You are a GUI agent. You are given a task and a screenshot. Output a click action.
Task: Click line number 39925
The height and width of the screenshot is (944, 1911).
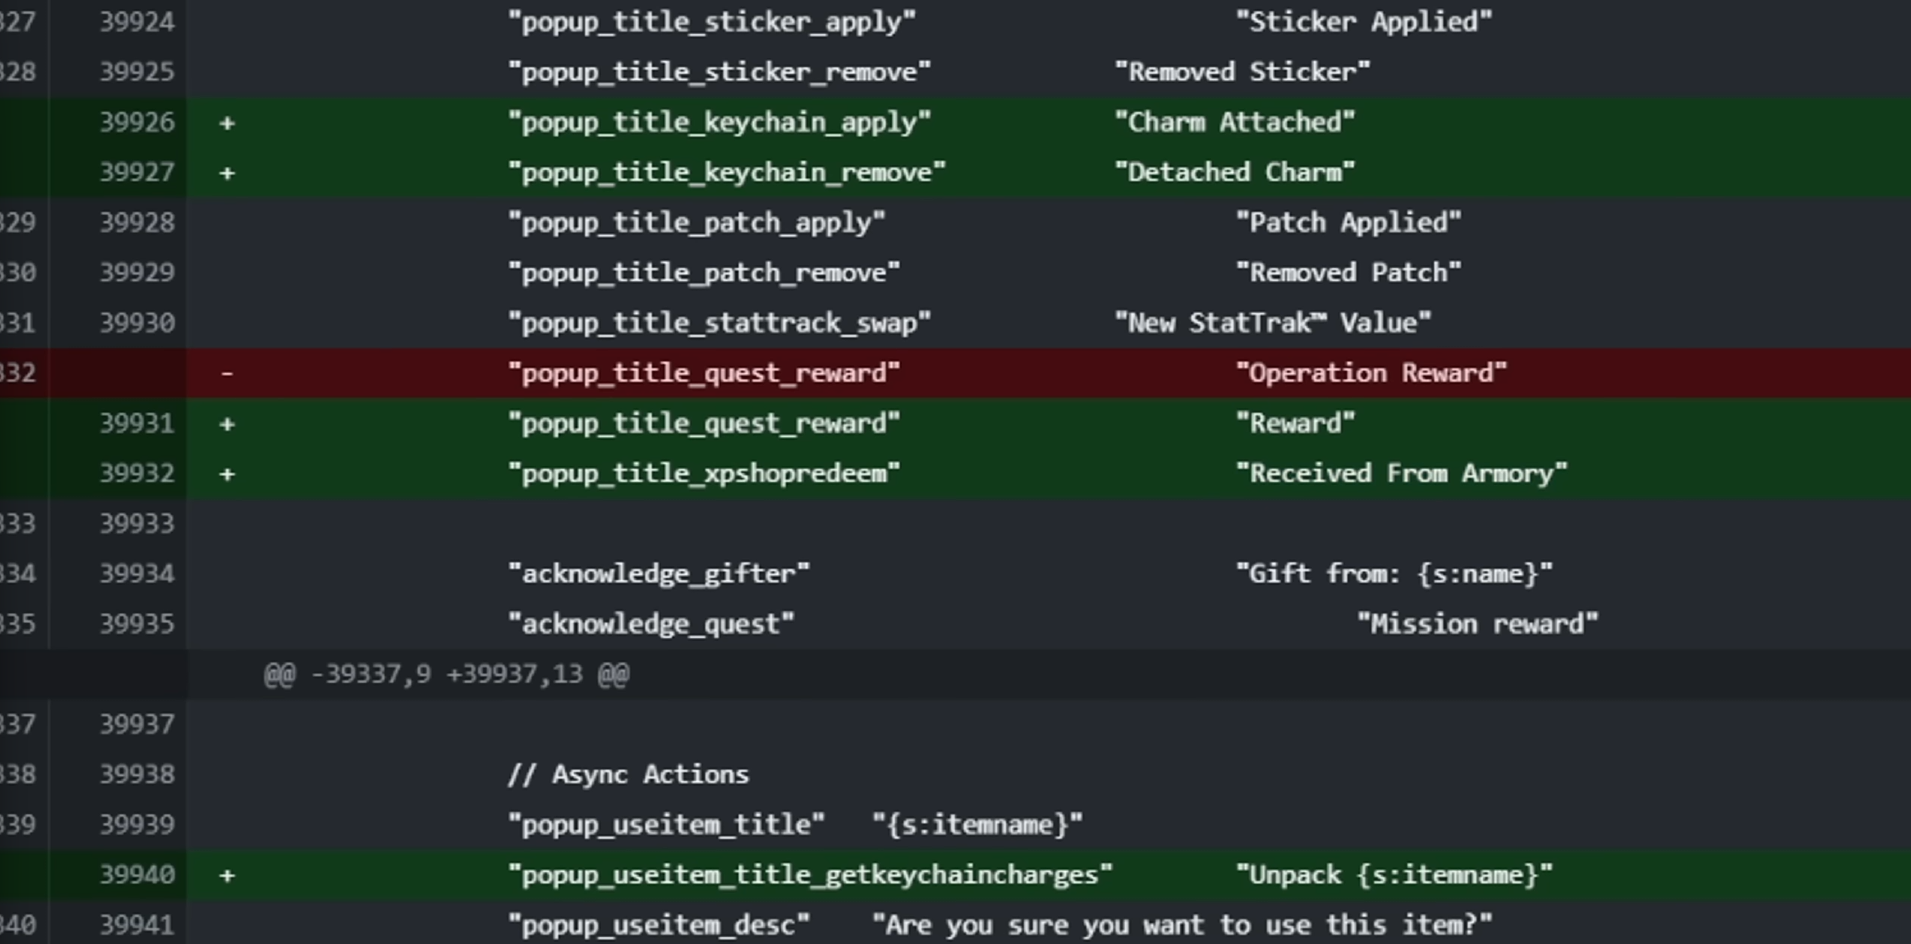click(x=137, y=72)
